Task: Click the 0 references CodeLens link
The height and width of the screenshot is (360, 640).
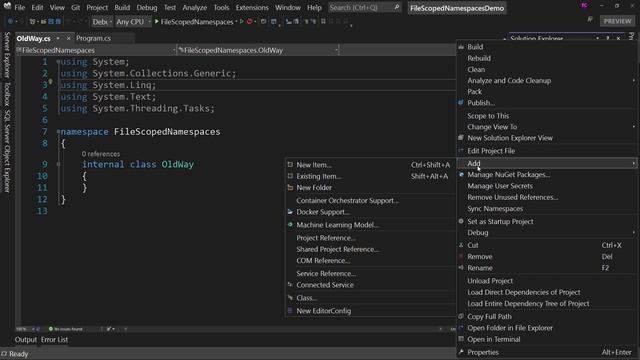Action: 100,154
